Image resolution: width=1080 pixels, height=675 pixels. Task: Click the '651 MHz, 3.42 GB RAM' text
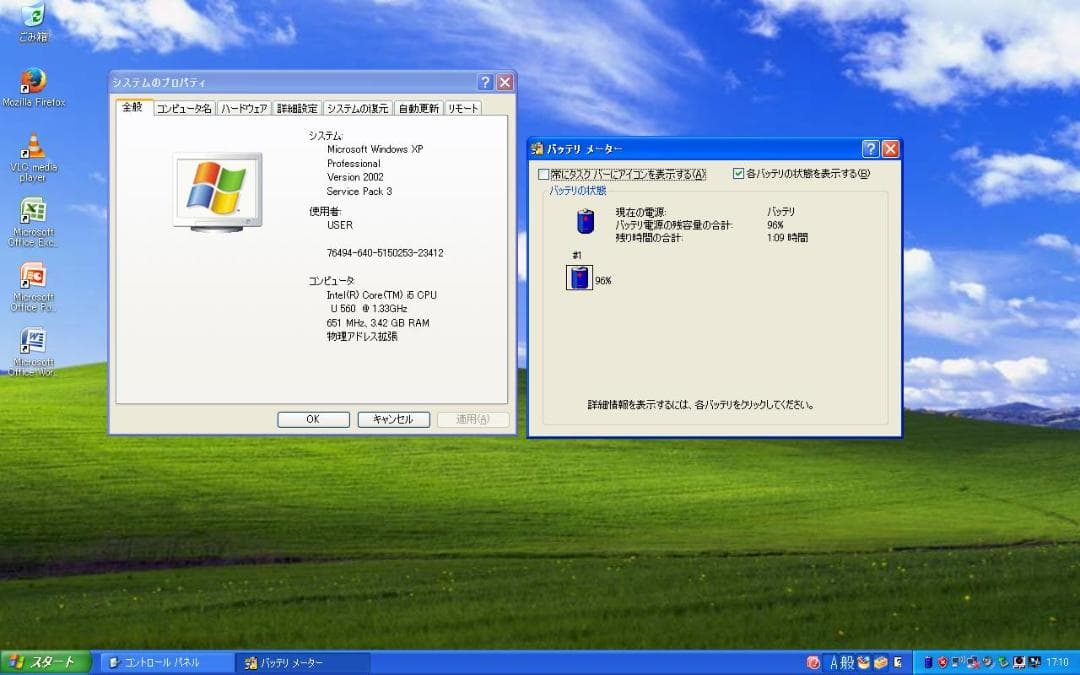(x=378, y=322)
